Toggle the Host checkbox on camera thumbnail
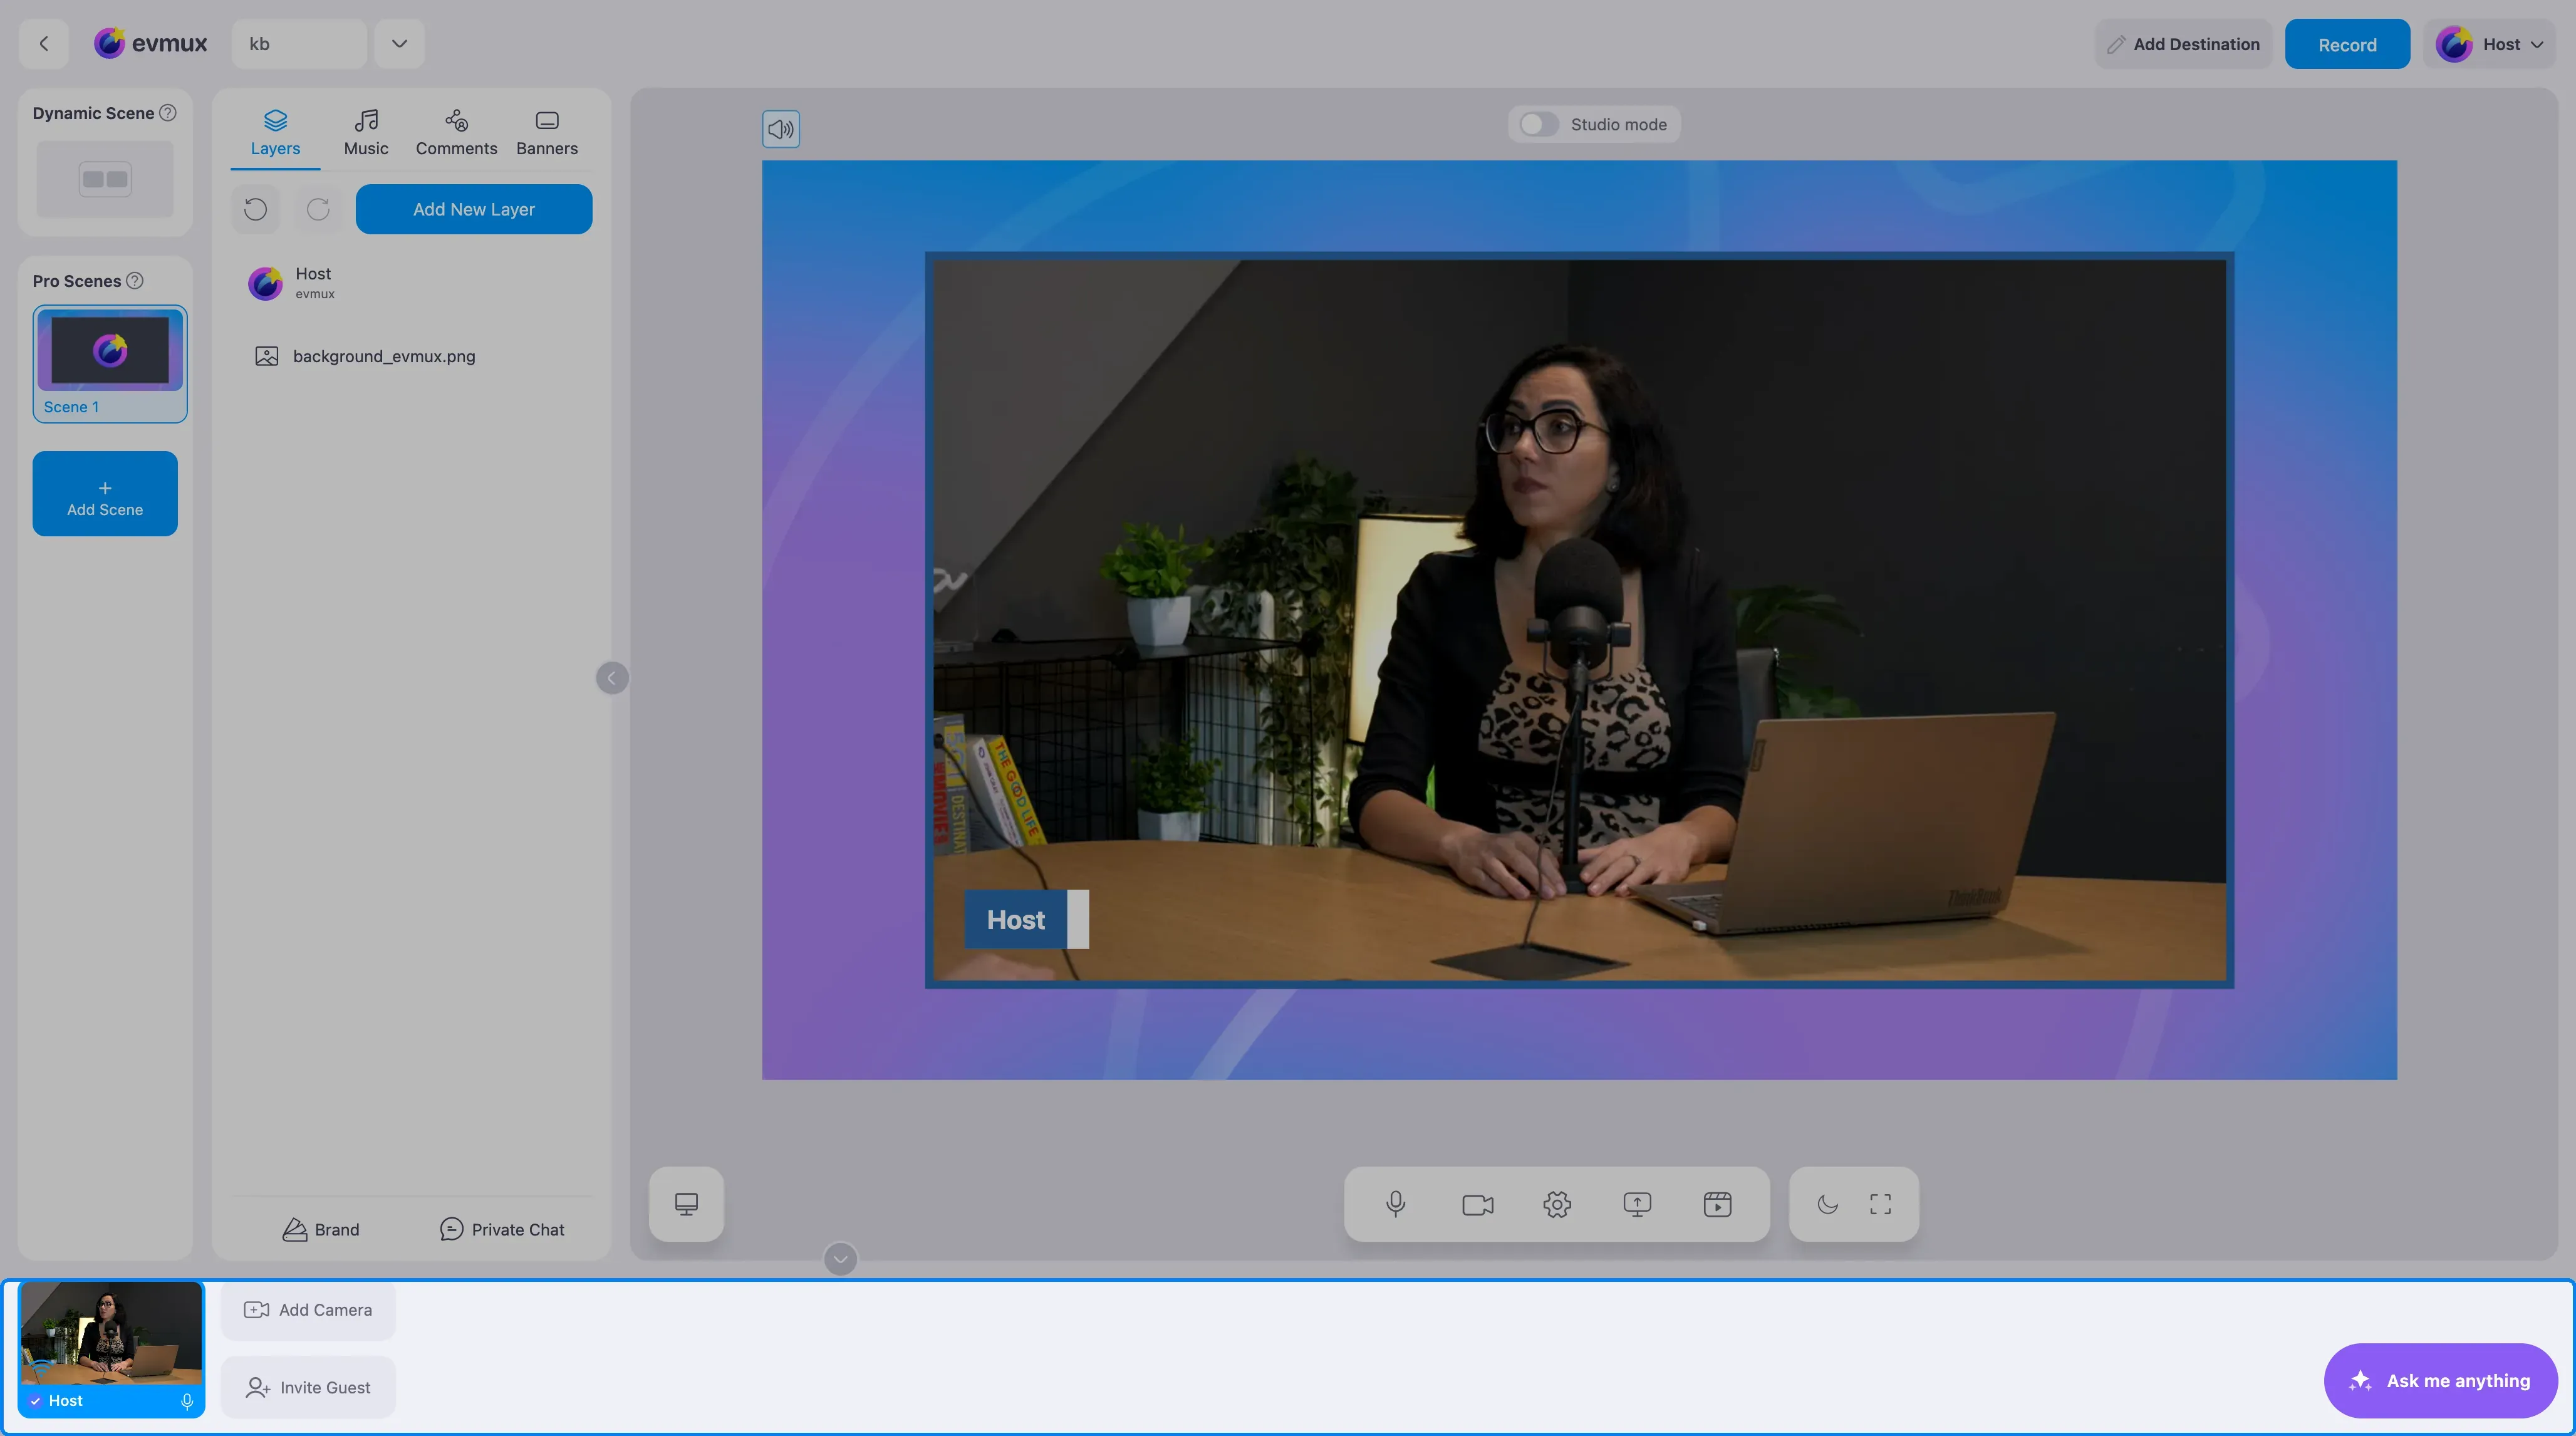The image size is (2576, 1436). click(36, 1401)
